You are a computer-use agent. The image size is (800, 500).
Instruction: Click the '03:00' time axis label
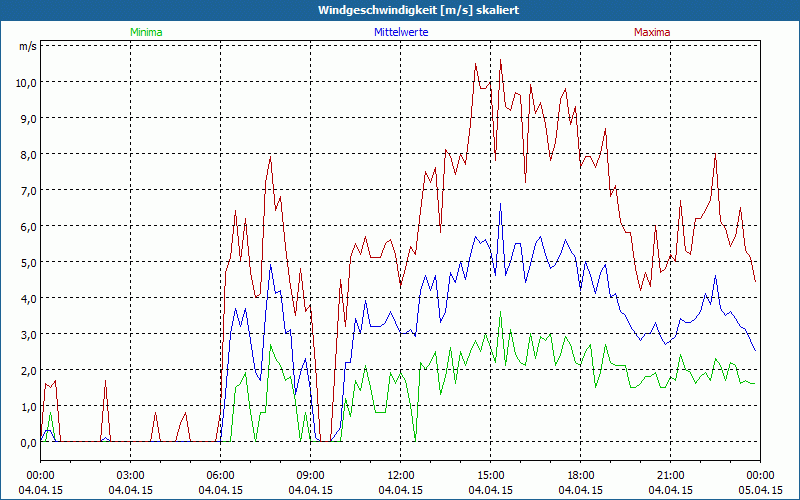pyautogui.click(x=131, y=476)
